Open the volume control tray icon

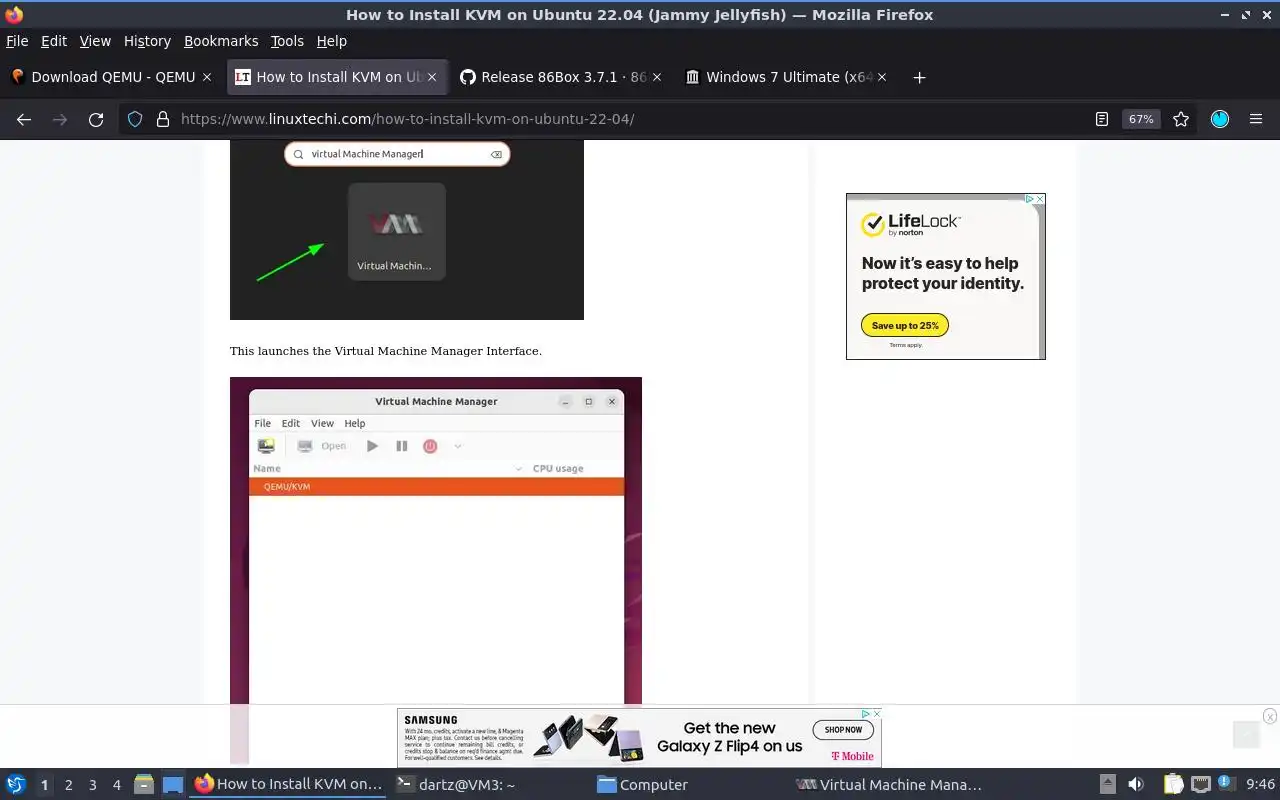tap(1135, 785)
